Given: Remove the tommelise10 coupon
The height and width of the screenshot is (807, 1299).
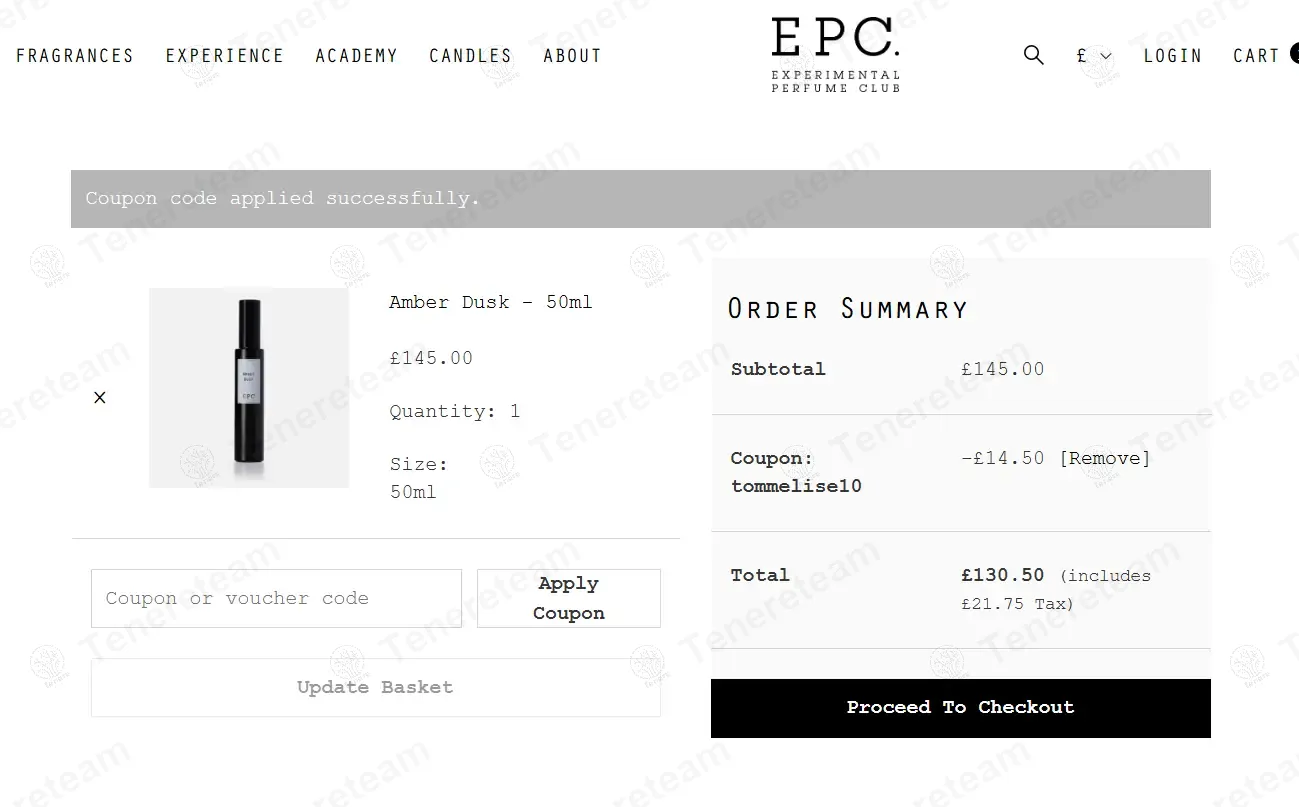Looking at the screenshot, I should [1103, 457].
